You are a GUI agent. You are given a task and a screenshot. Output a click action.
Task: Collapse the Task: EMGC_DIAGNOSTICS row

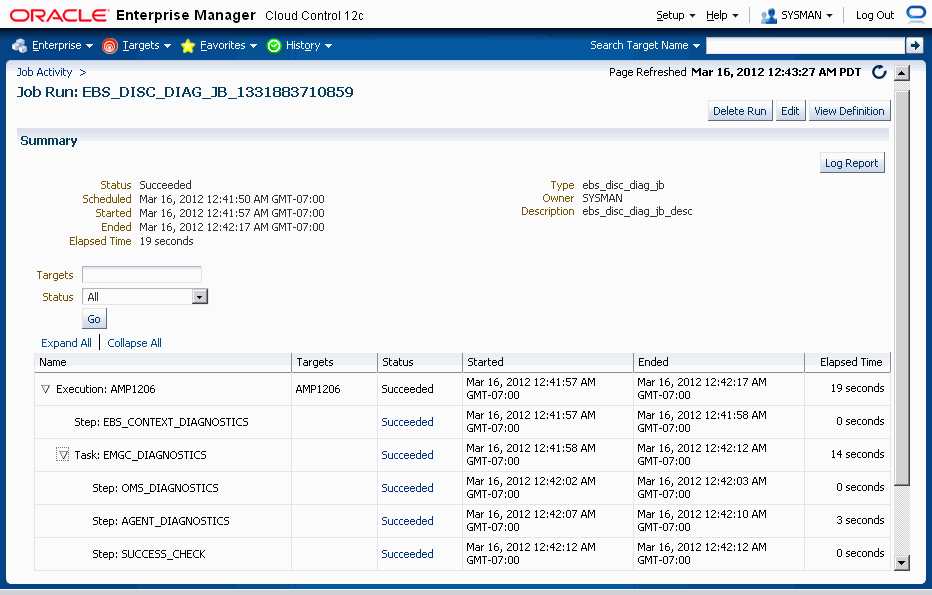62,455
